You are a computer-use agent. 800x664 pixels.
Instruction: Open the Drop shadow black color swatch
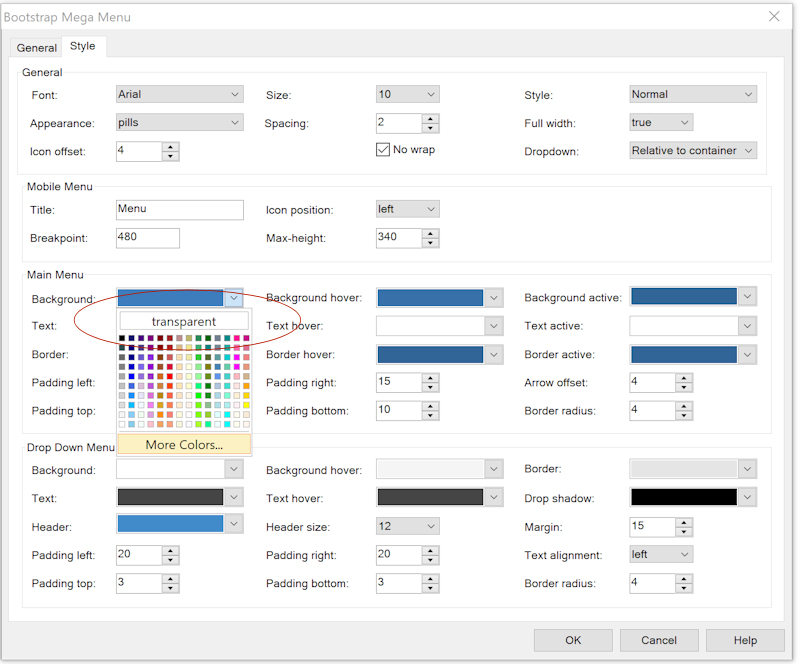684,497
